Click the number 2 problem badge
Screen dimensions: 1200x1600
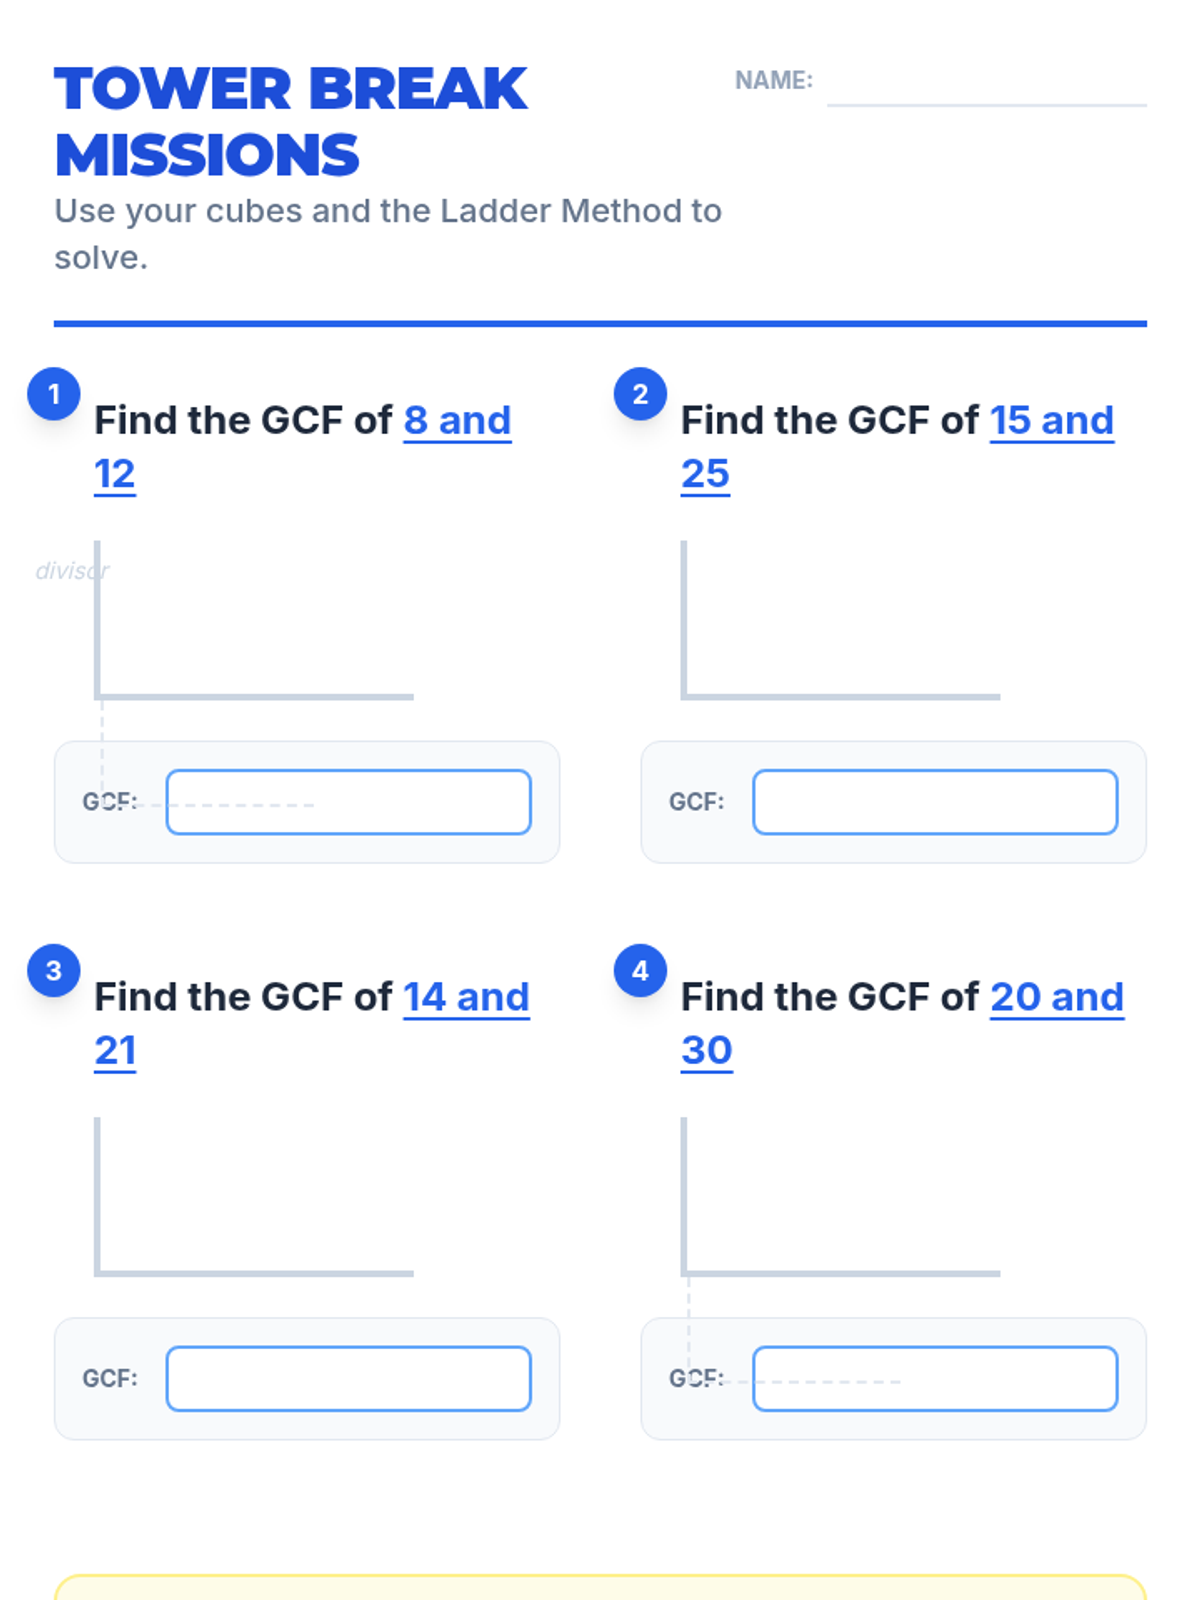[640, 394]
